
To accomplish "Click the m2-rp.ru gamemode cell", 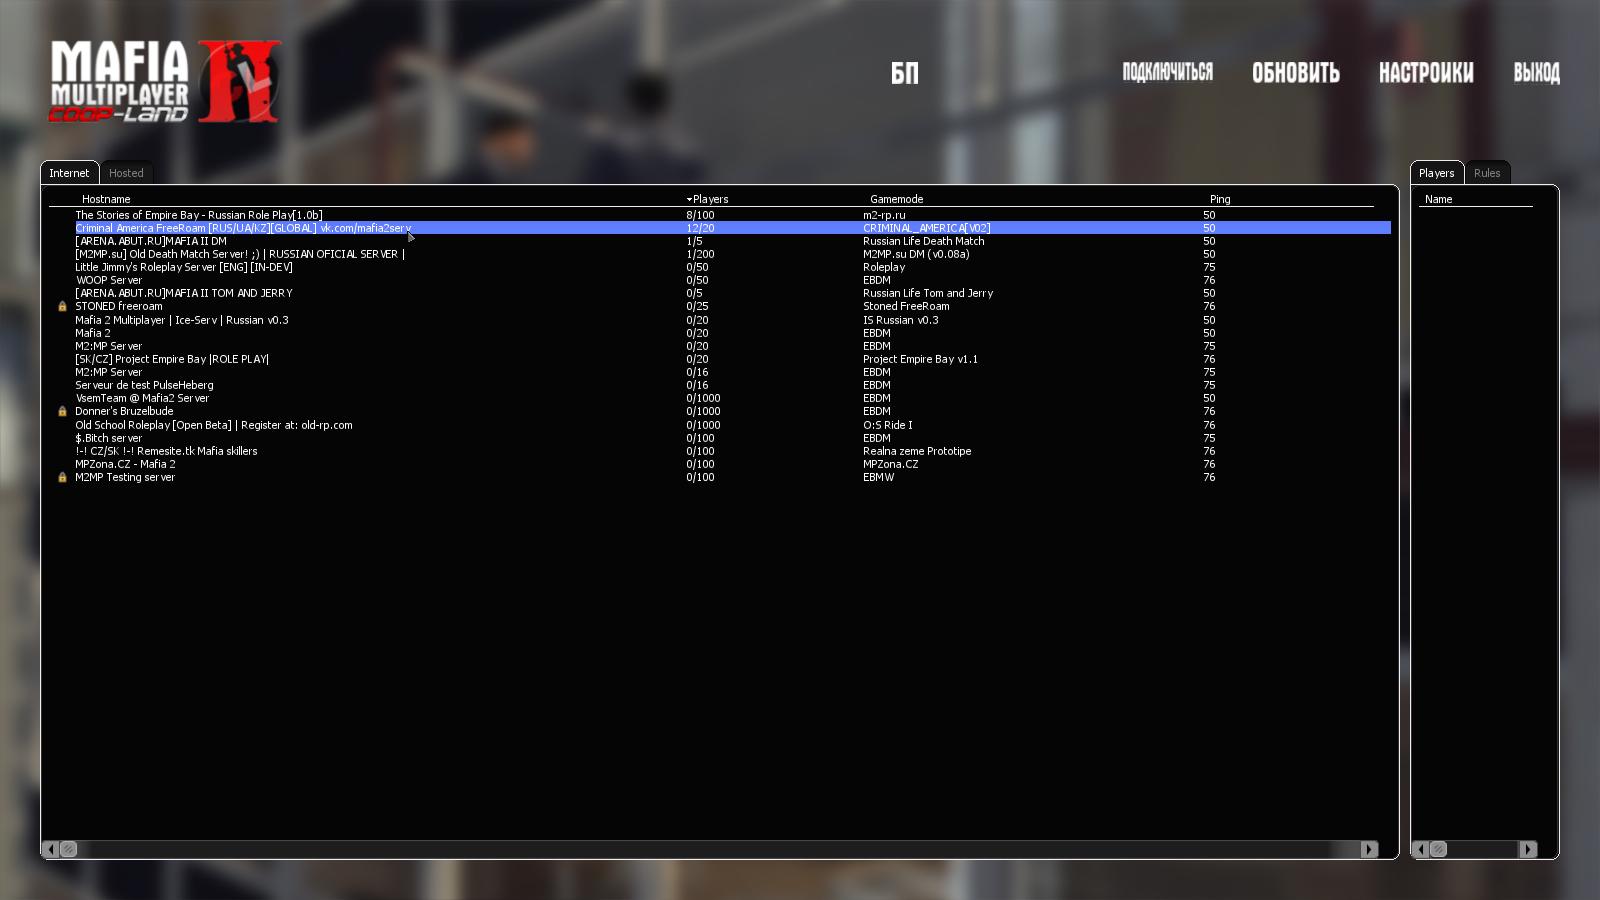I will coord(884,215).
